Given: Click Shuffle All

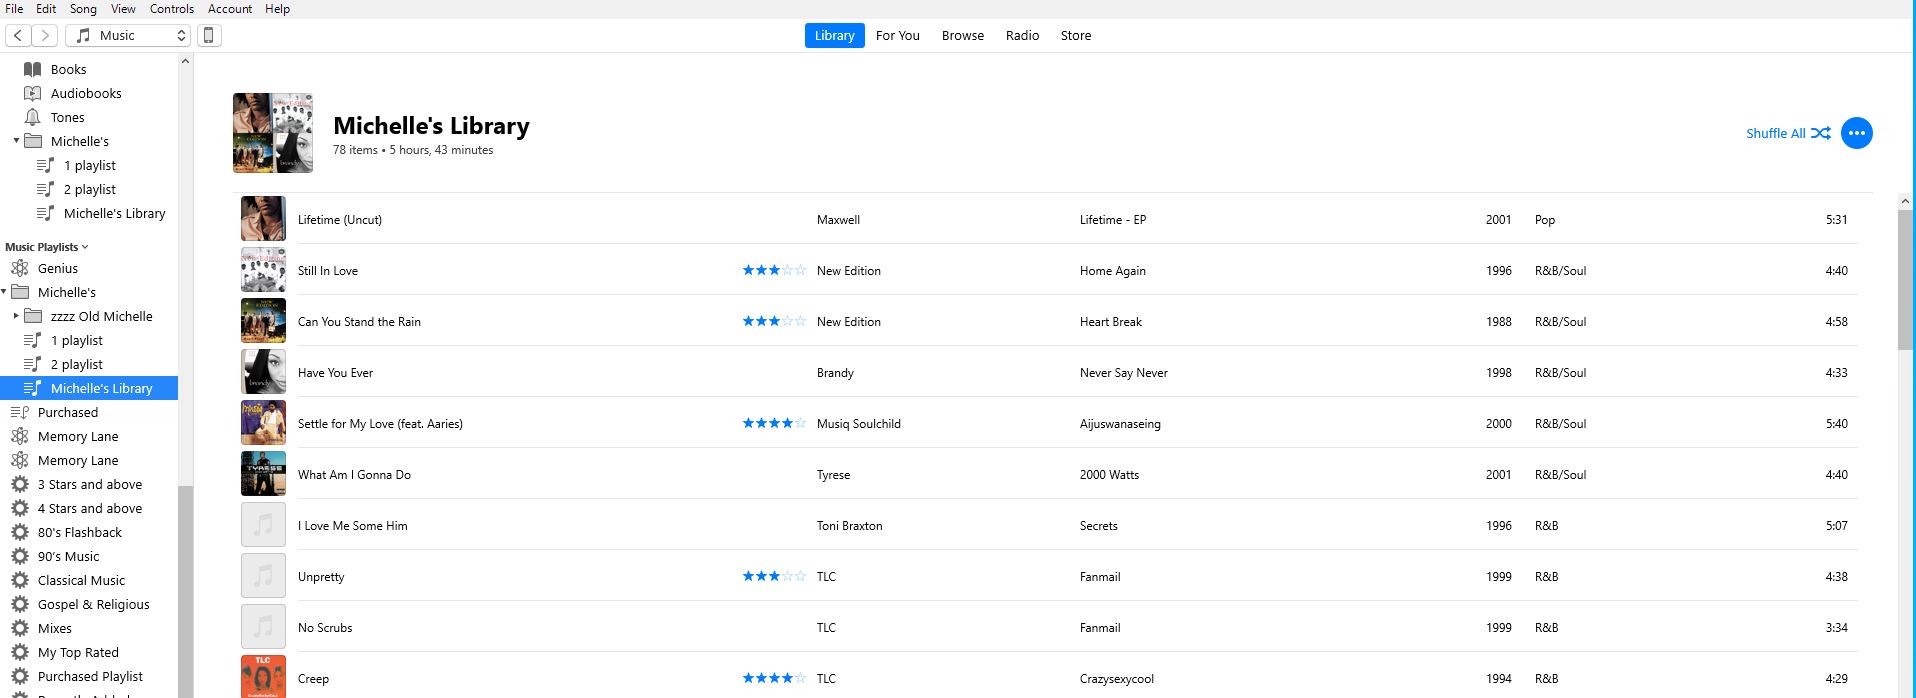Looking at the screenshot, I should pyautogui.click(x=1788, y=133).
